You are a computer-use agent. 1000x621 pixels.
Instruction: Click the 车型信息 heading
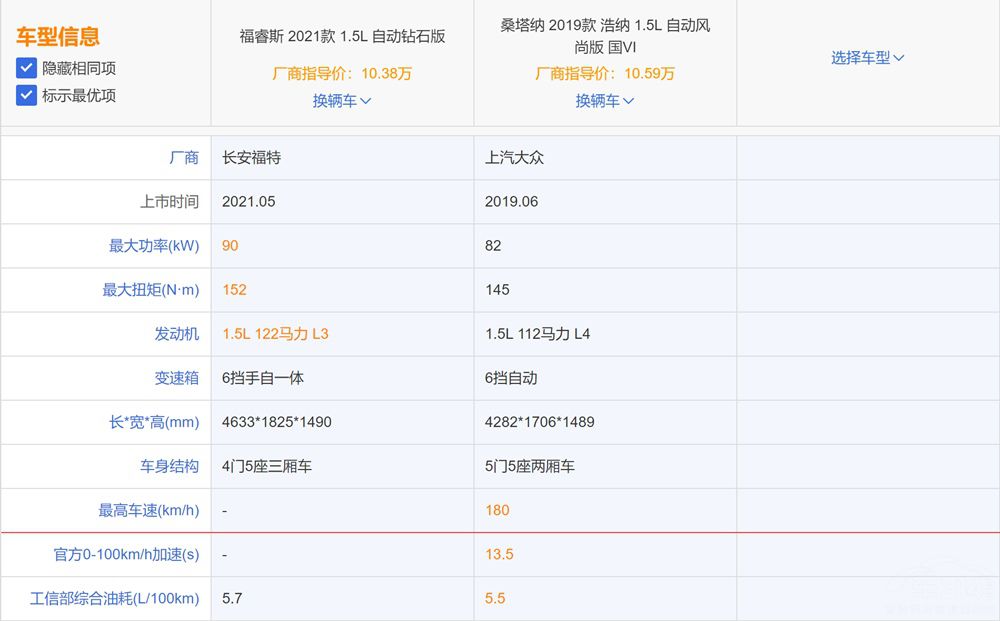[58, 37]
